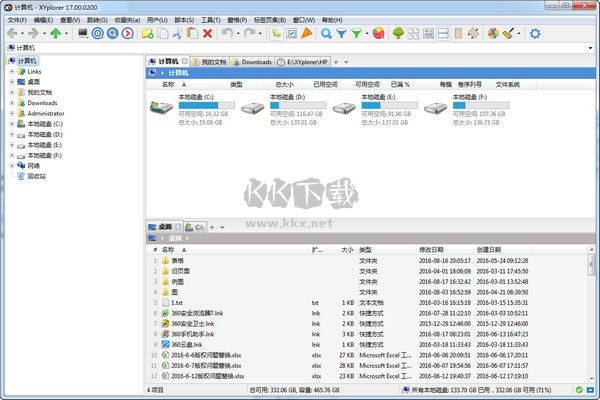Go forward with the right arrow icon
The height and width of the screenshot is (400, 600).
coord(34,34)
